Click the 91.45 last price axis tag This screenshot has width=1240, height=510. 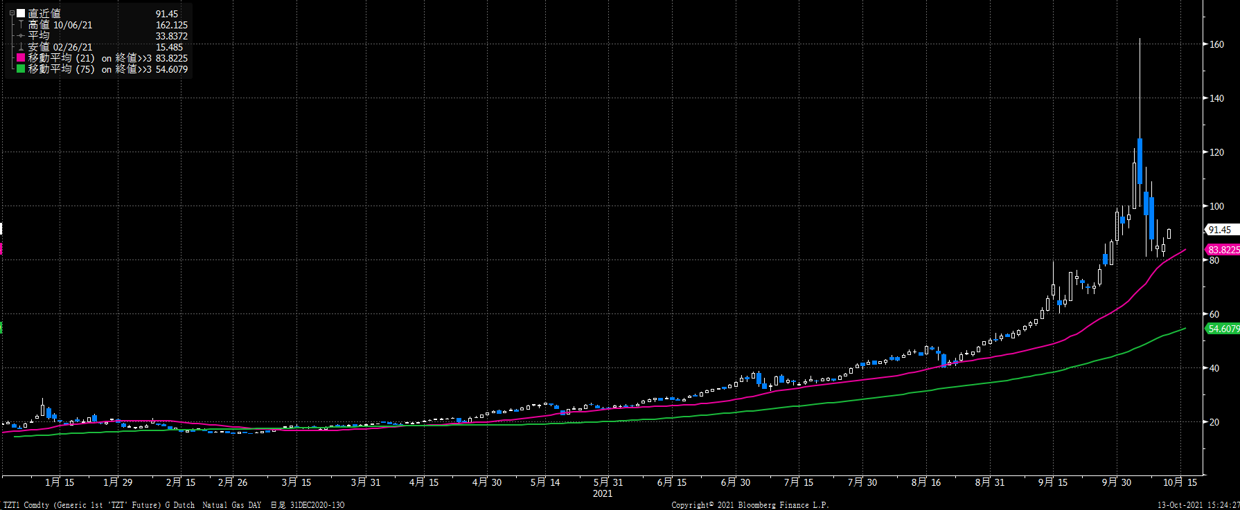(1219, 230)
